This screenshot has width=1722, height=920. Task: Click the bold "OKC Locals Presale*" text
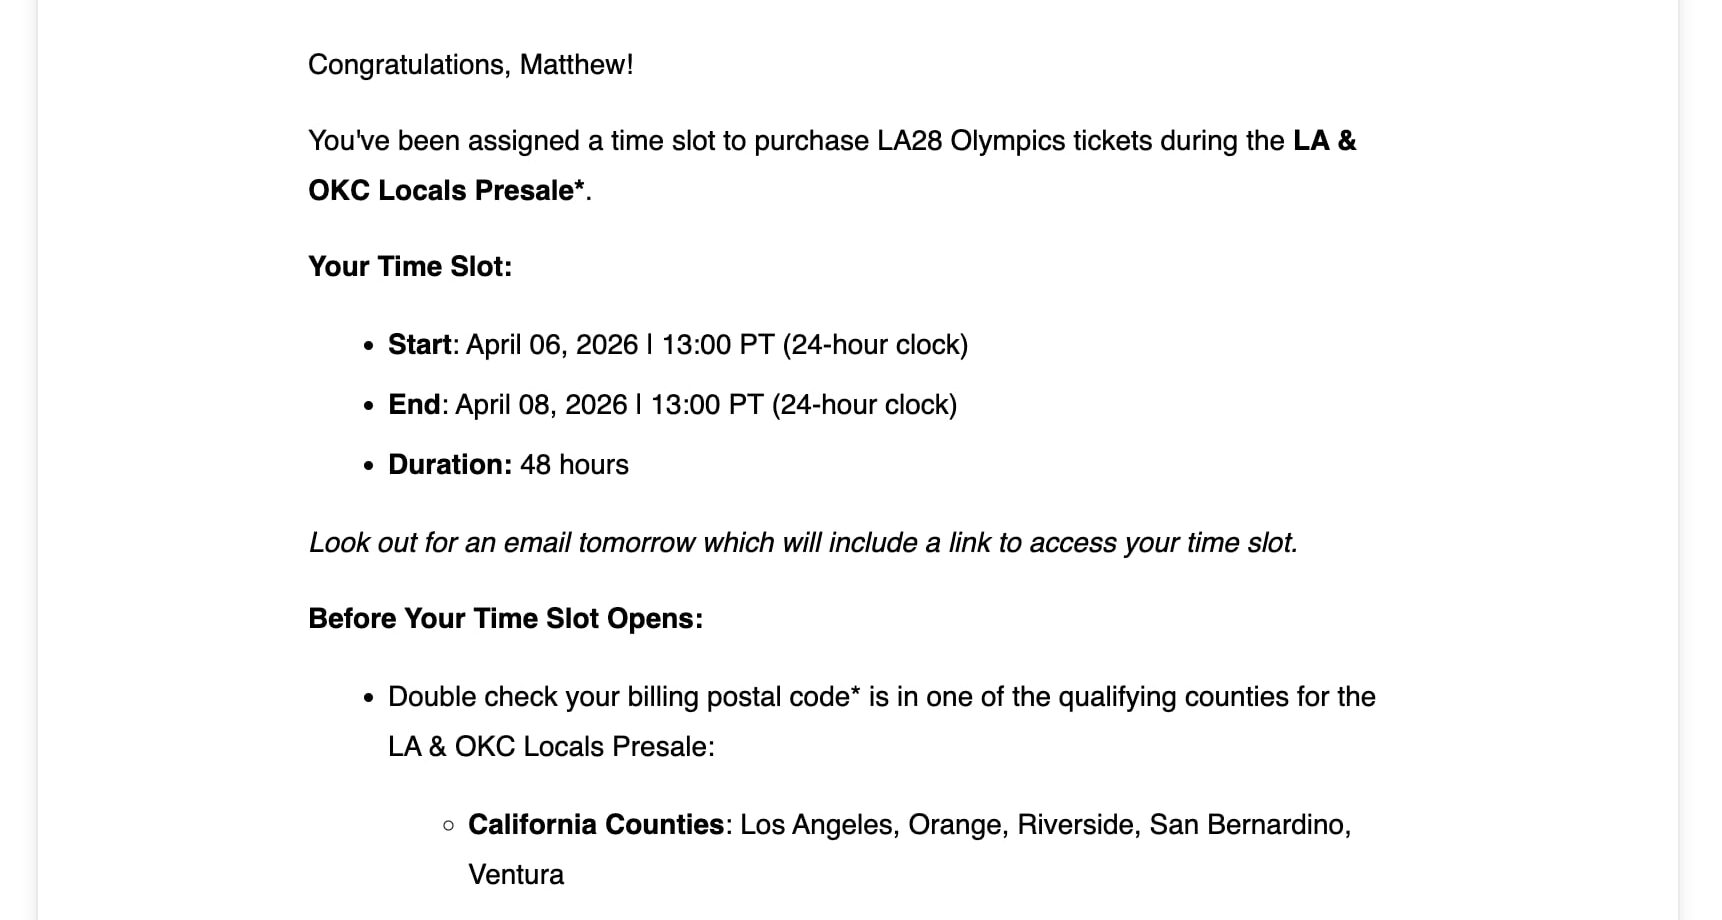pyautogui.click(x=446, y=191)
